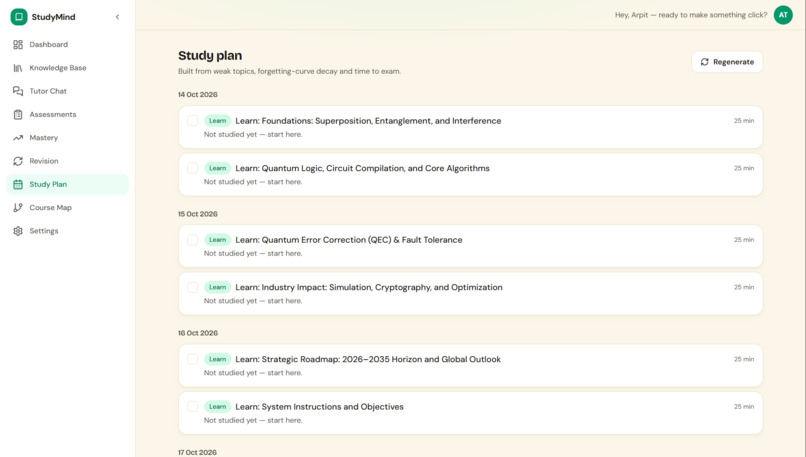
Task: Check off Quantum Logic, Circuit Compilation task
Action: pyautogui.click(x=192, y=168)
